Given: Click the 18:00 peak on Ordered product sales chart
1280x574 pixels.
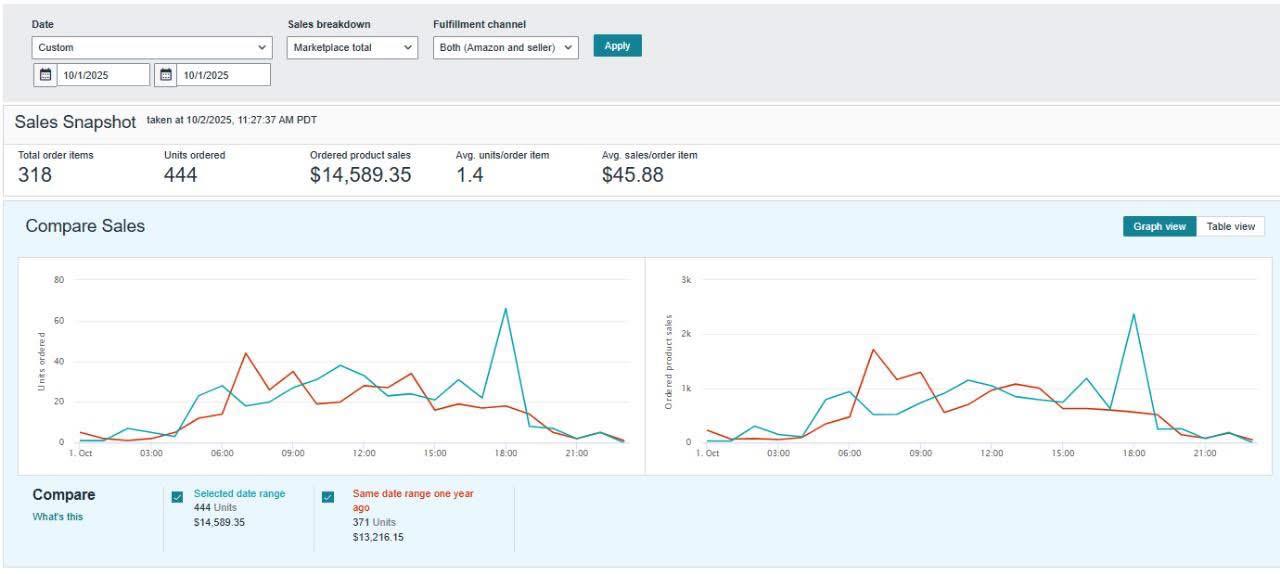Looking at the screenshot, I should (1133, 315).
